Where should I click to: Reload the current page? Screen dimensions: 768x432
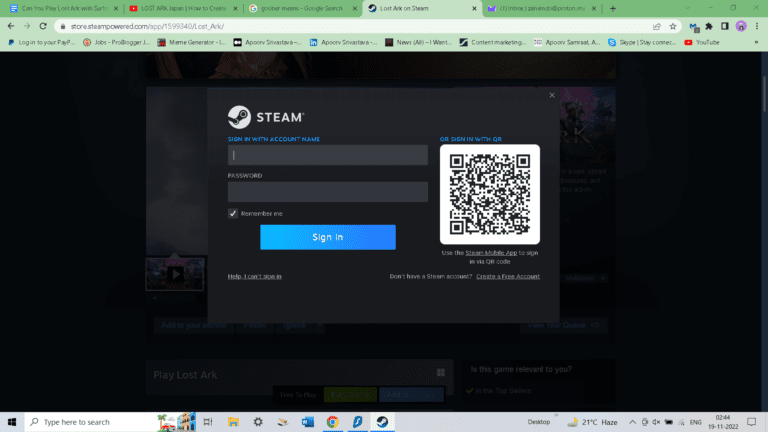pos(43,26)
